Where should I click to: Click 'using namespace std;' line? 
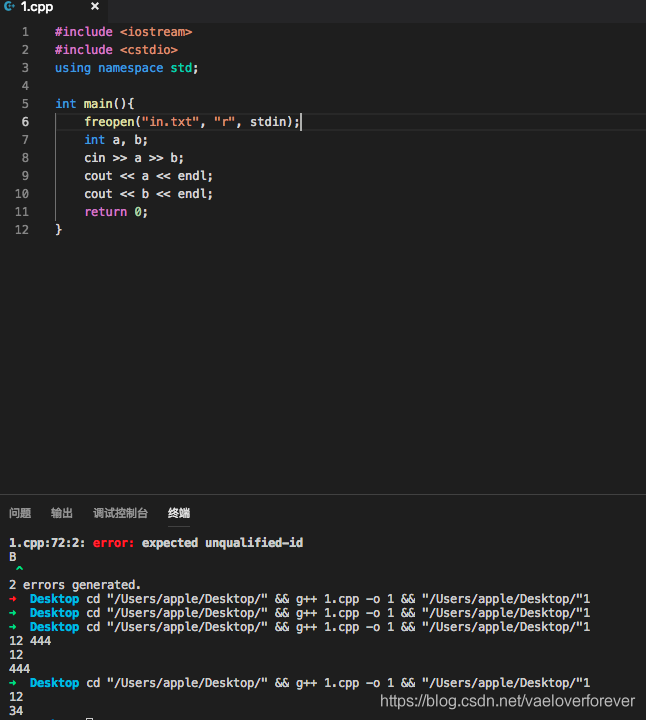tap(127, 68)
